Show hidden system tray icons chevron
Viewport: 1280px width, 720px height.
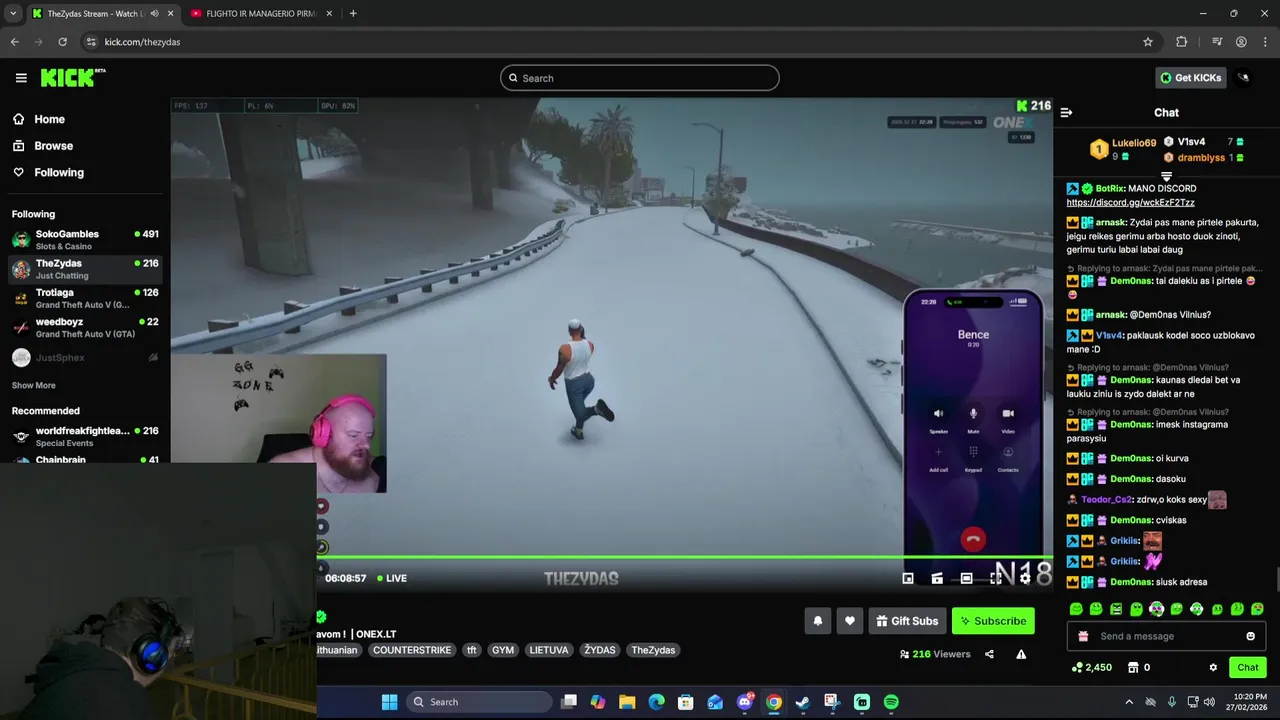[1129, 702]
